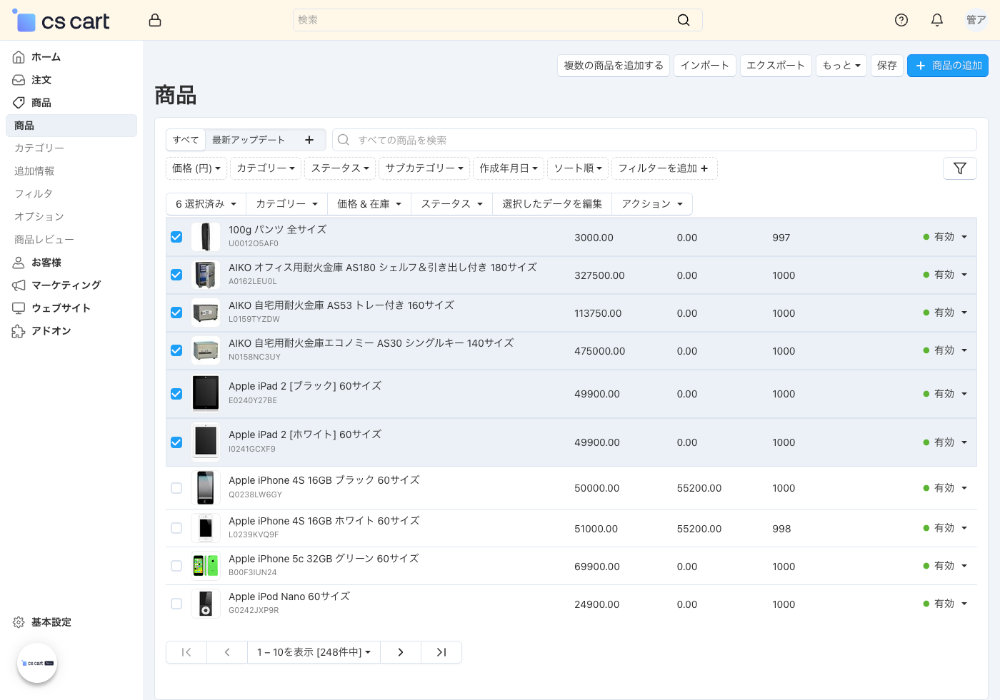
Task: Open 注文 in the sidebar menu
Action: 41,80
